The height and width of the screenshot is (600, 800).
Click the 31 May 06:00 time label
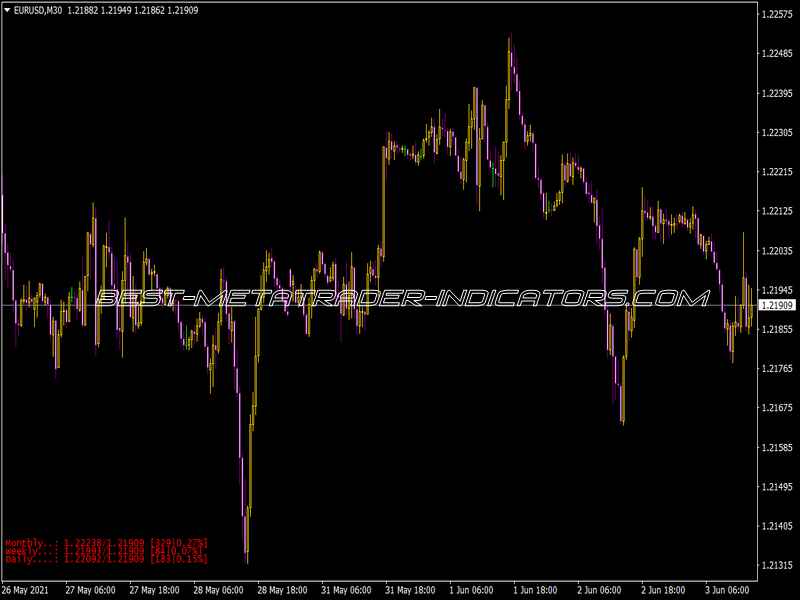pos(346,590)
